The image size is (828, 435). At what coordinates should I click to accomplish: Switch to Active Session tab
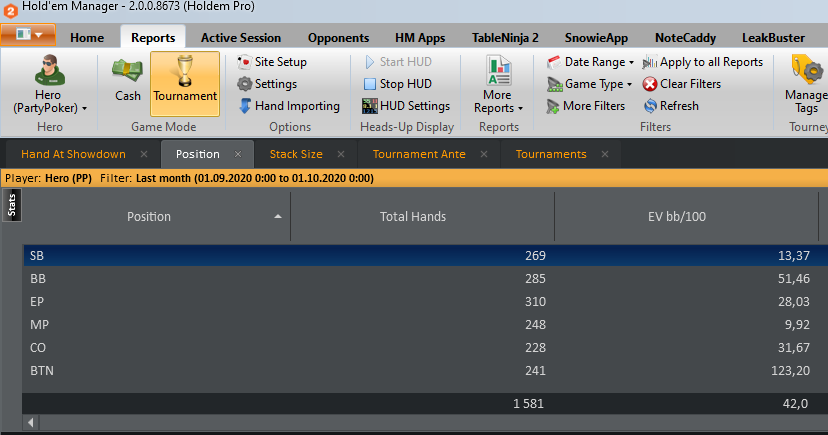(241, 38)
